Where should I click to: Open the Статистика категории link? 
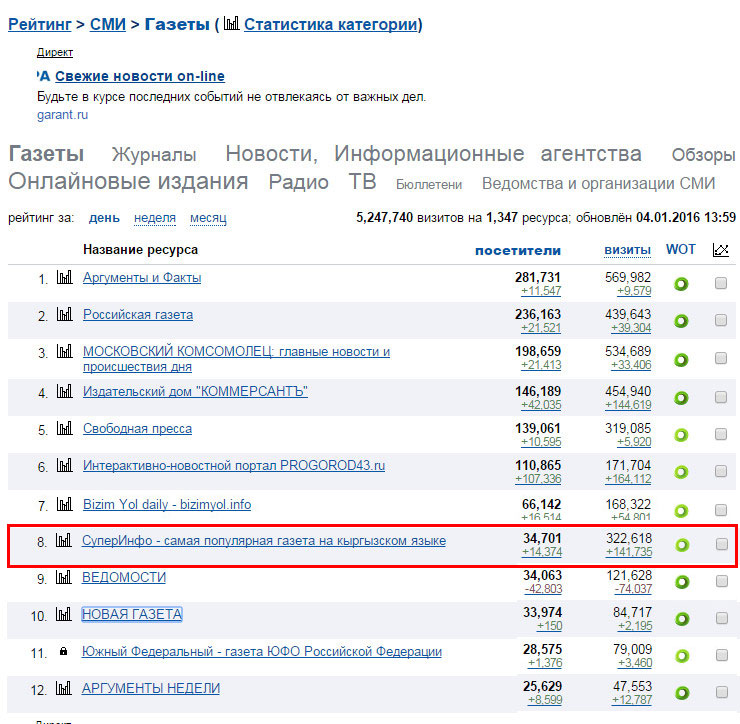point(331,24)
